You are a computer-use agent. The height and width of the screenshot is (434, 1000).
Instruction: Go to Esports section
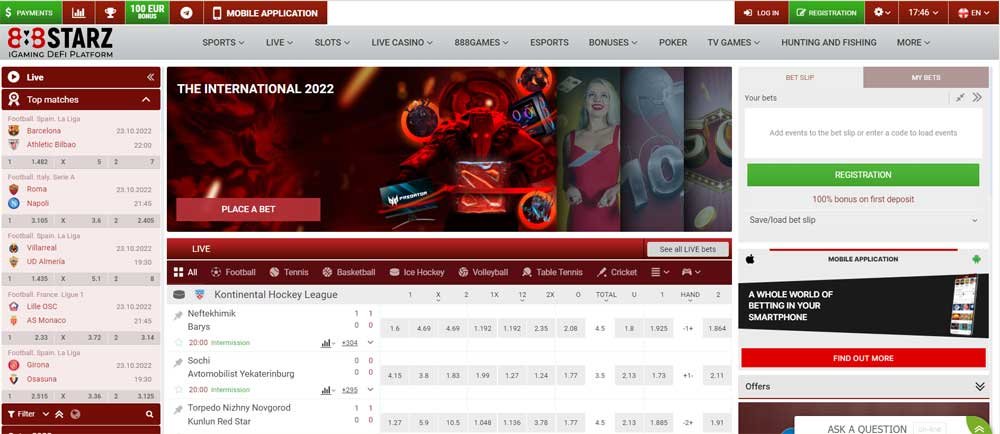click(x=549, y=43)
